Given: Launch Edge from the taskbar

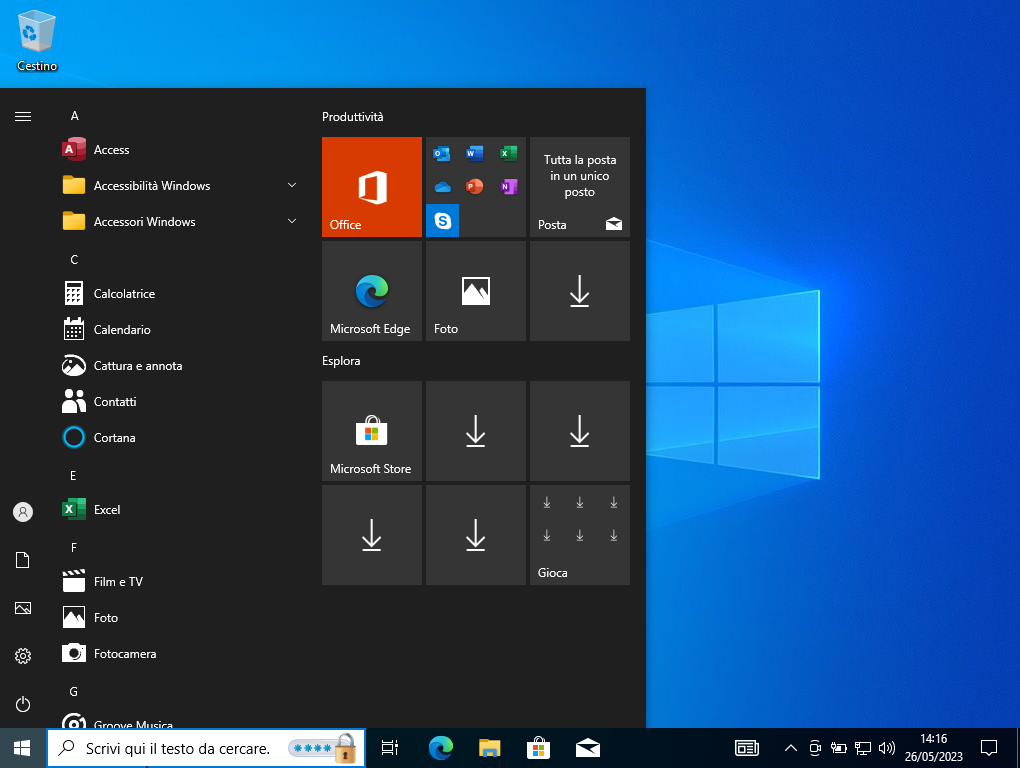Looking at the screenshot, I should coord(441,748).
